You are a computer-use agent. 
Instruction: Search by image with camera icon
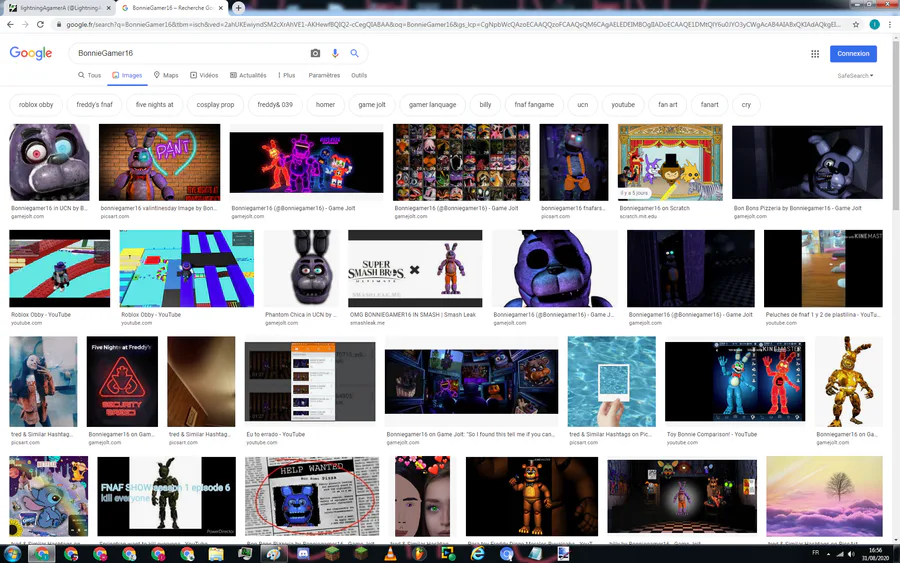click(x=315, y=53)
